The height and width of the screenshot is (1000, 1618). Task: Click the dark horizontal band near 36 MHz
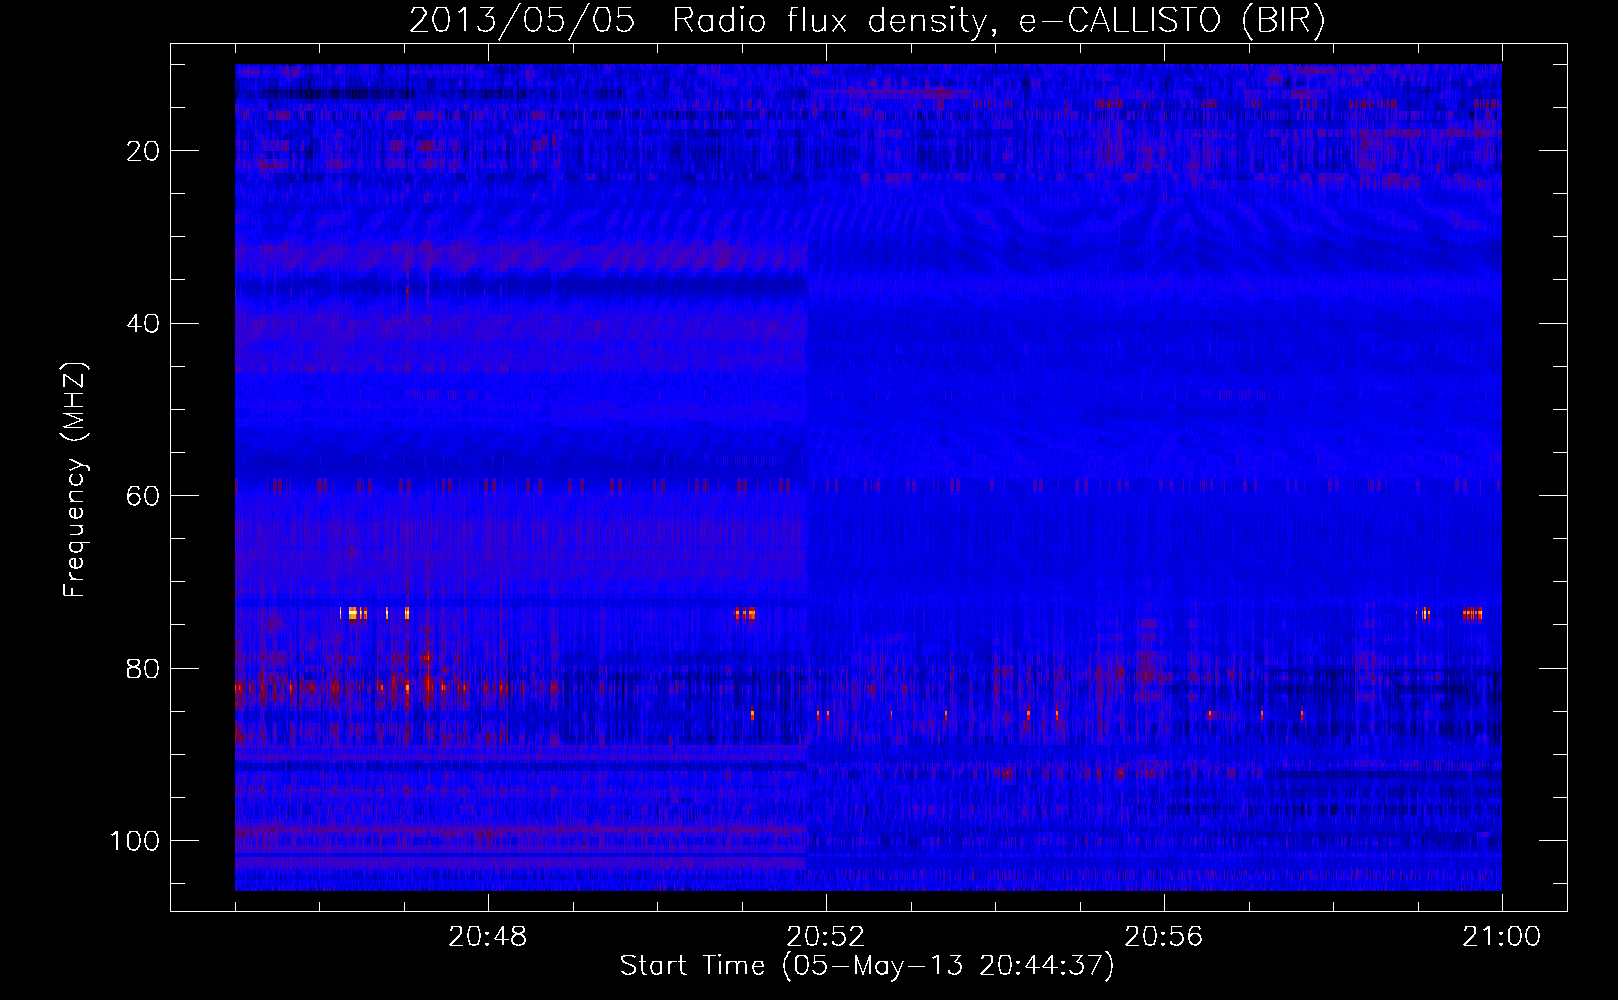pos(521,288)
